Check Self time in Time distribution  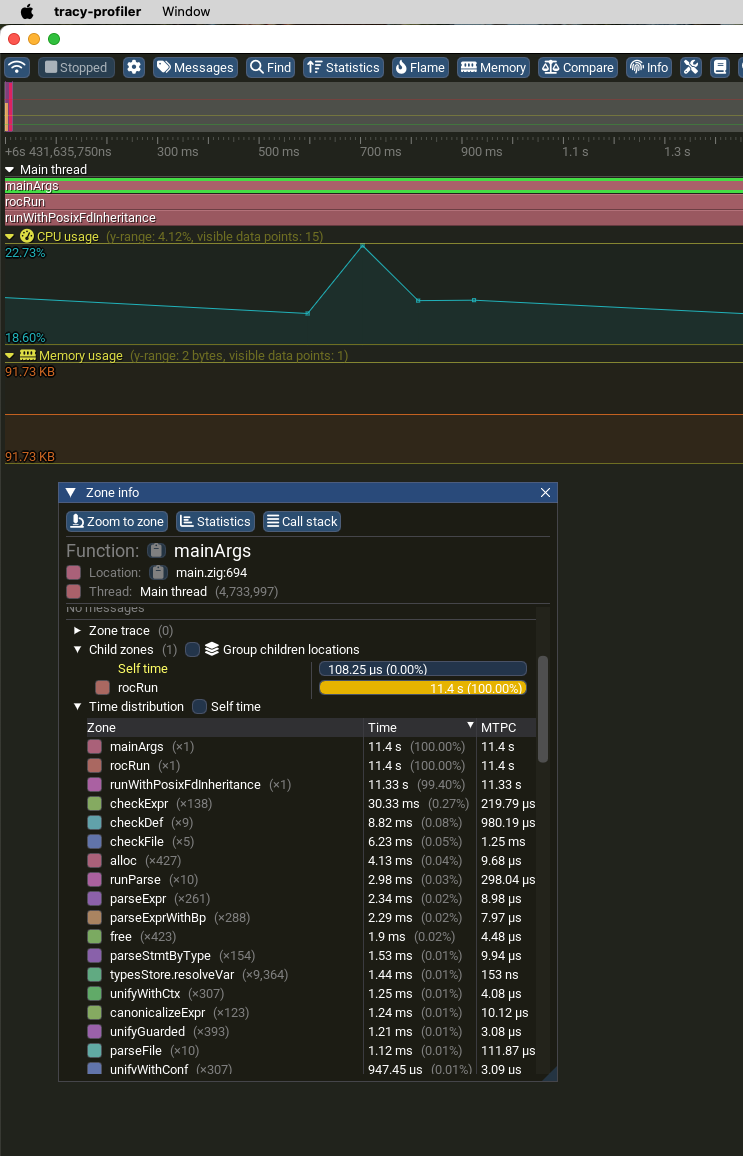click(x=200, y=707)
